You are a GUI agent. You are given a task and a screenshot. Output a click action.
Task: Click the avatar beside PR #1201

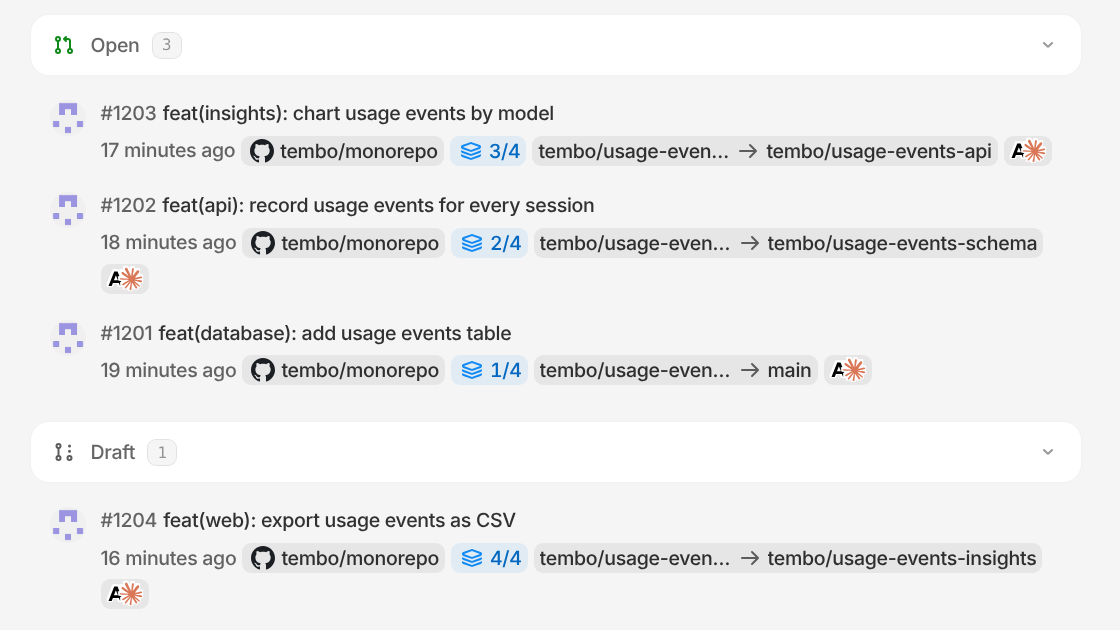point(68,337)
